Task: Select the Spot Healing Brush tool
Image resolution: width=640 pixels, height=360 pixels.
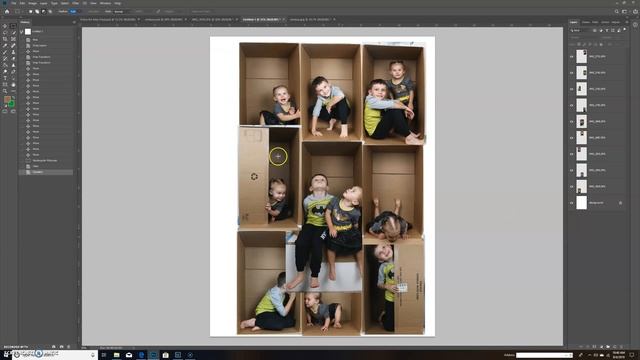Action: [13, 45]
